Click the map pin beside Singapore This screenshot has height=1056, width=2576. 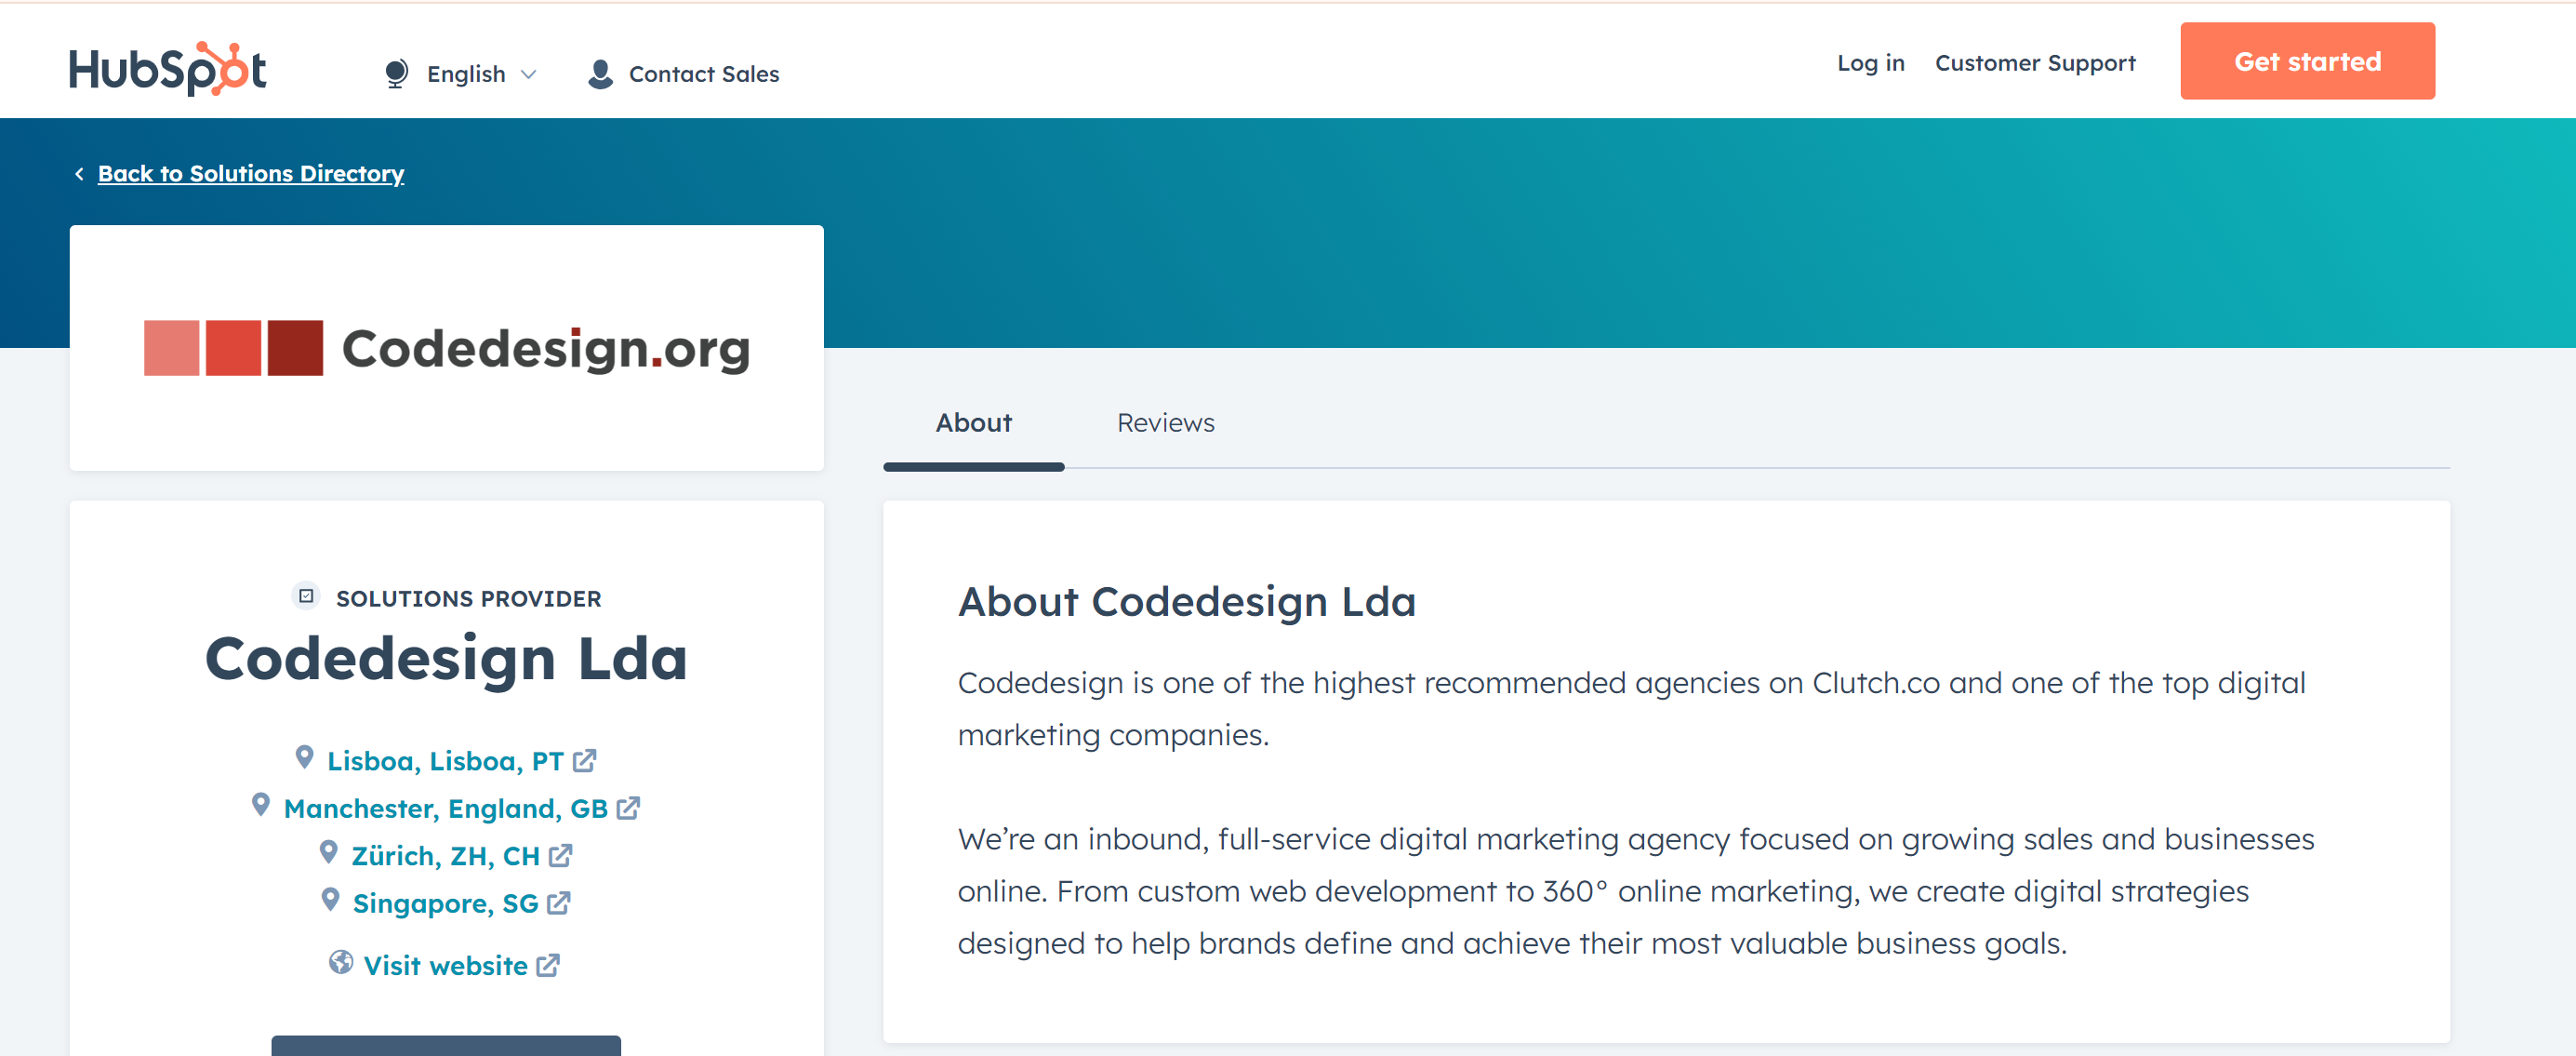point(330,900)
